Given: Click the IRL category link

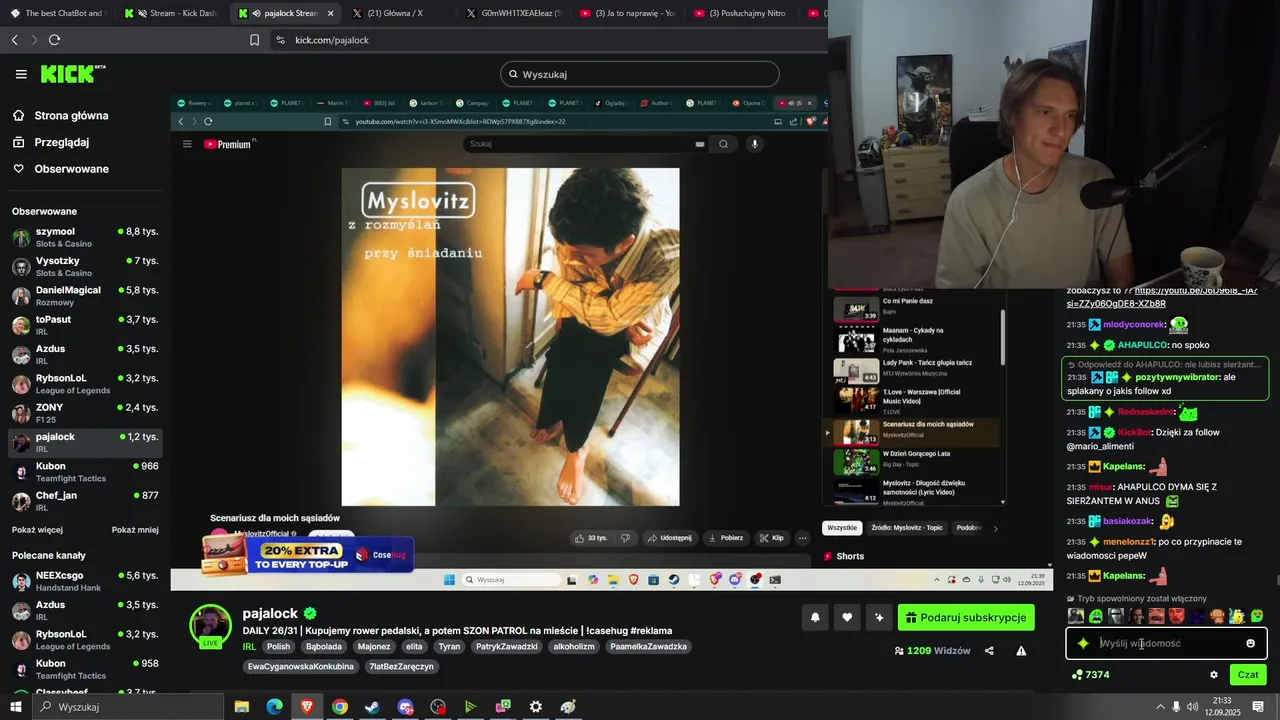Looking at the screenshot, I should pos(249,647).
